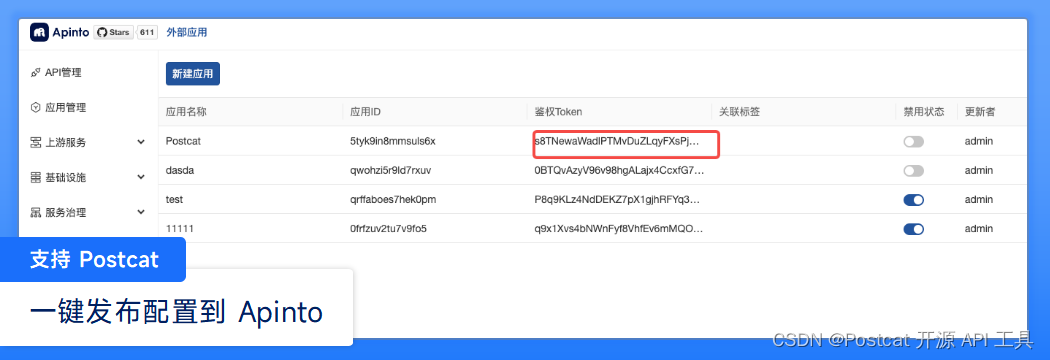Click admin updater in Postcat row
1050x360 pixels.
pyautogui.click(x=978, y=142)
